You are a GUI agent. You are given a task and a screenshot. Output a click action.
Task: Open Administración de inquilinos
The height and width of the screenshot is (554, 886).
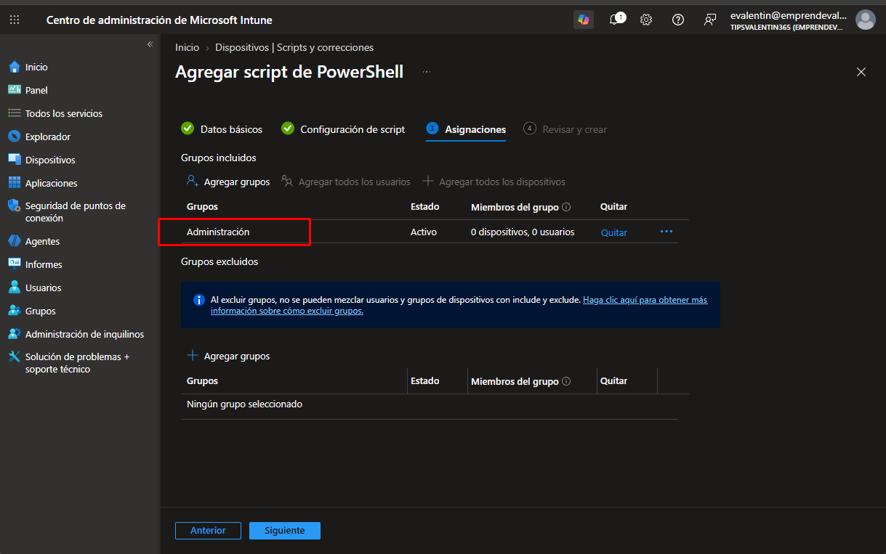click(84, 334)
